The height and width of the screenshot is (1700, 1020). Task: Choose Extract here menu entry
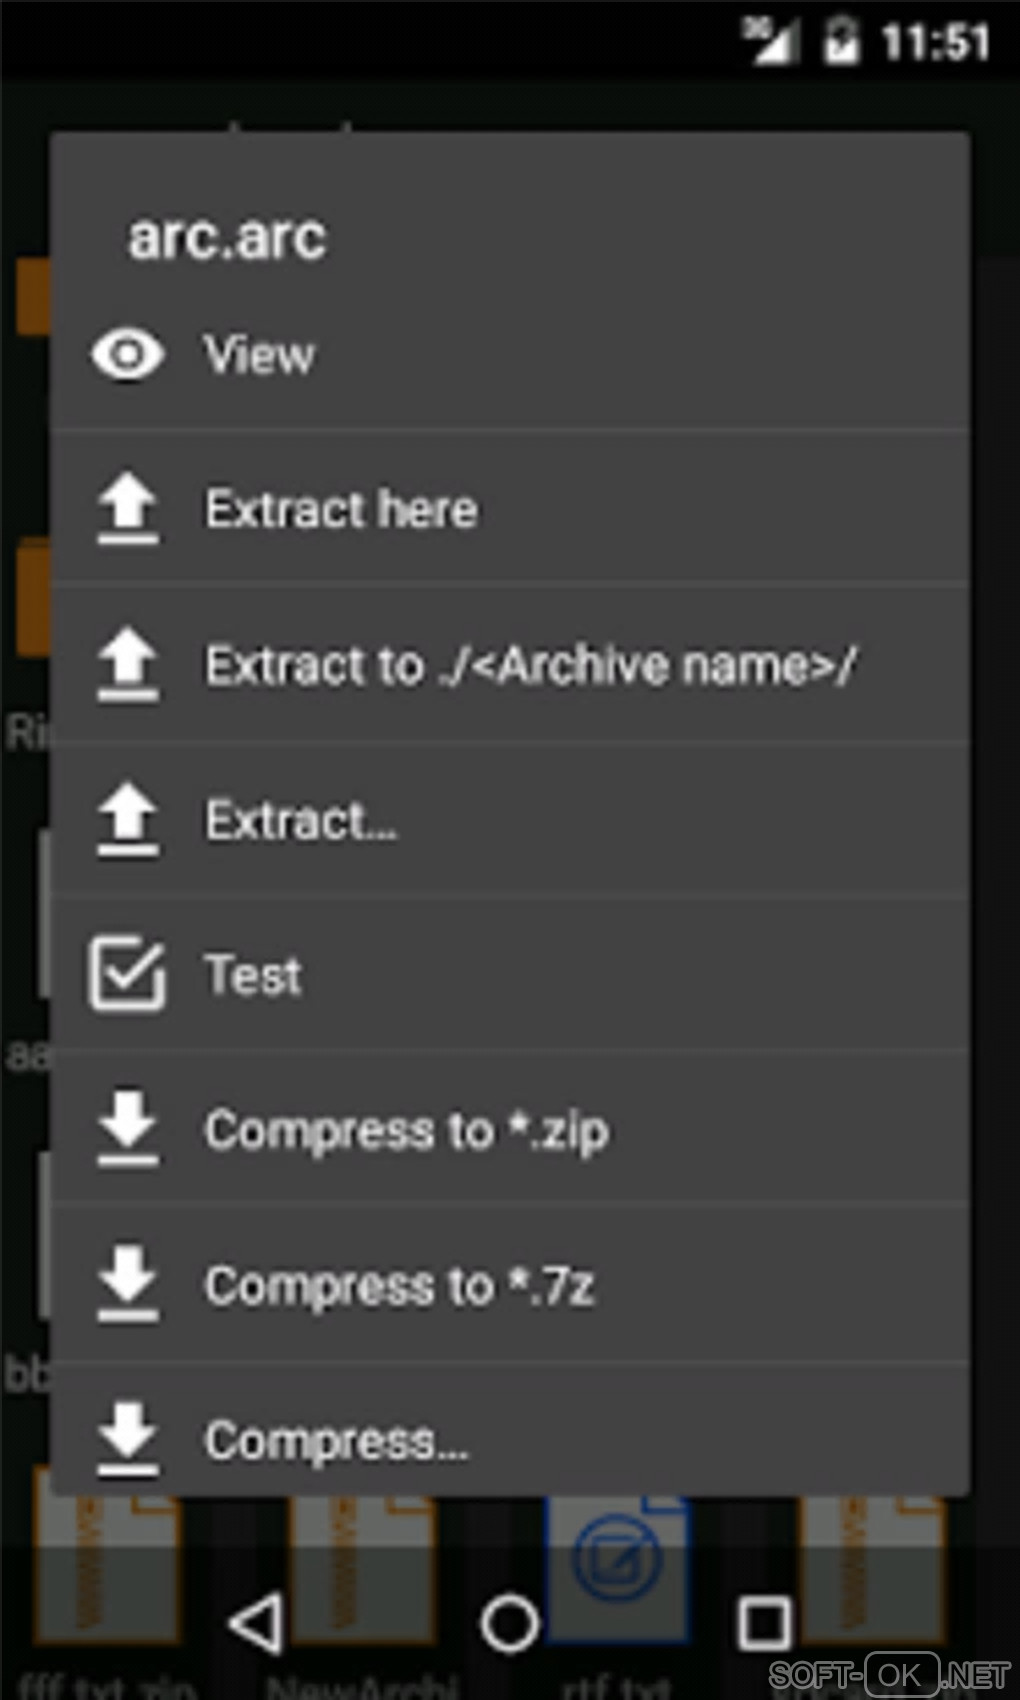341,510
